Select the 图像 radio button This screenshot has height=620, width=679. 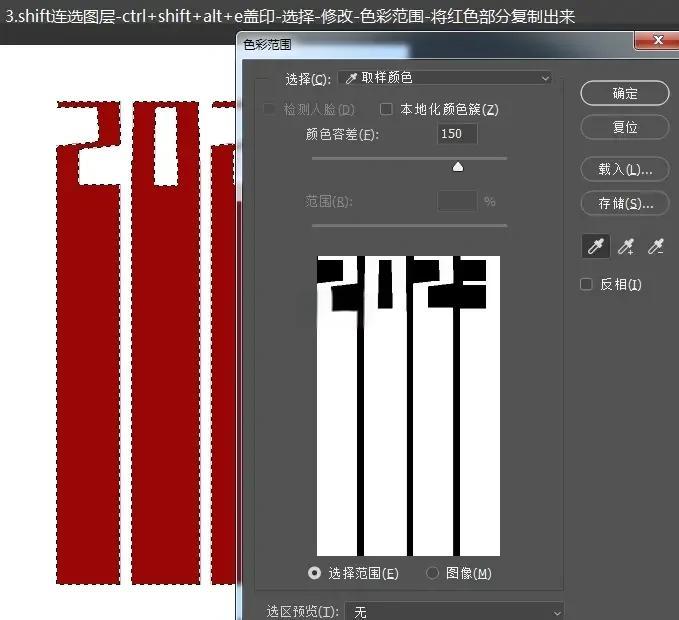[x=432, y=573]
